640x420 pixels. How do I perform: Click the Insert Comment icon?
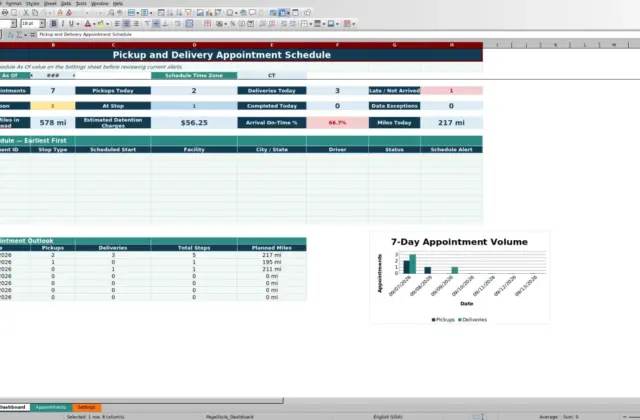click(252, 13)
